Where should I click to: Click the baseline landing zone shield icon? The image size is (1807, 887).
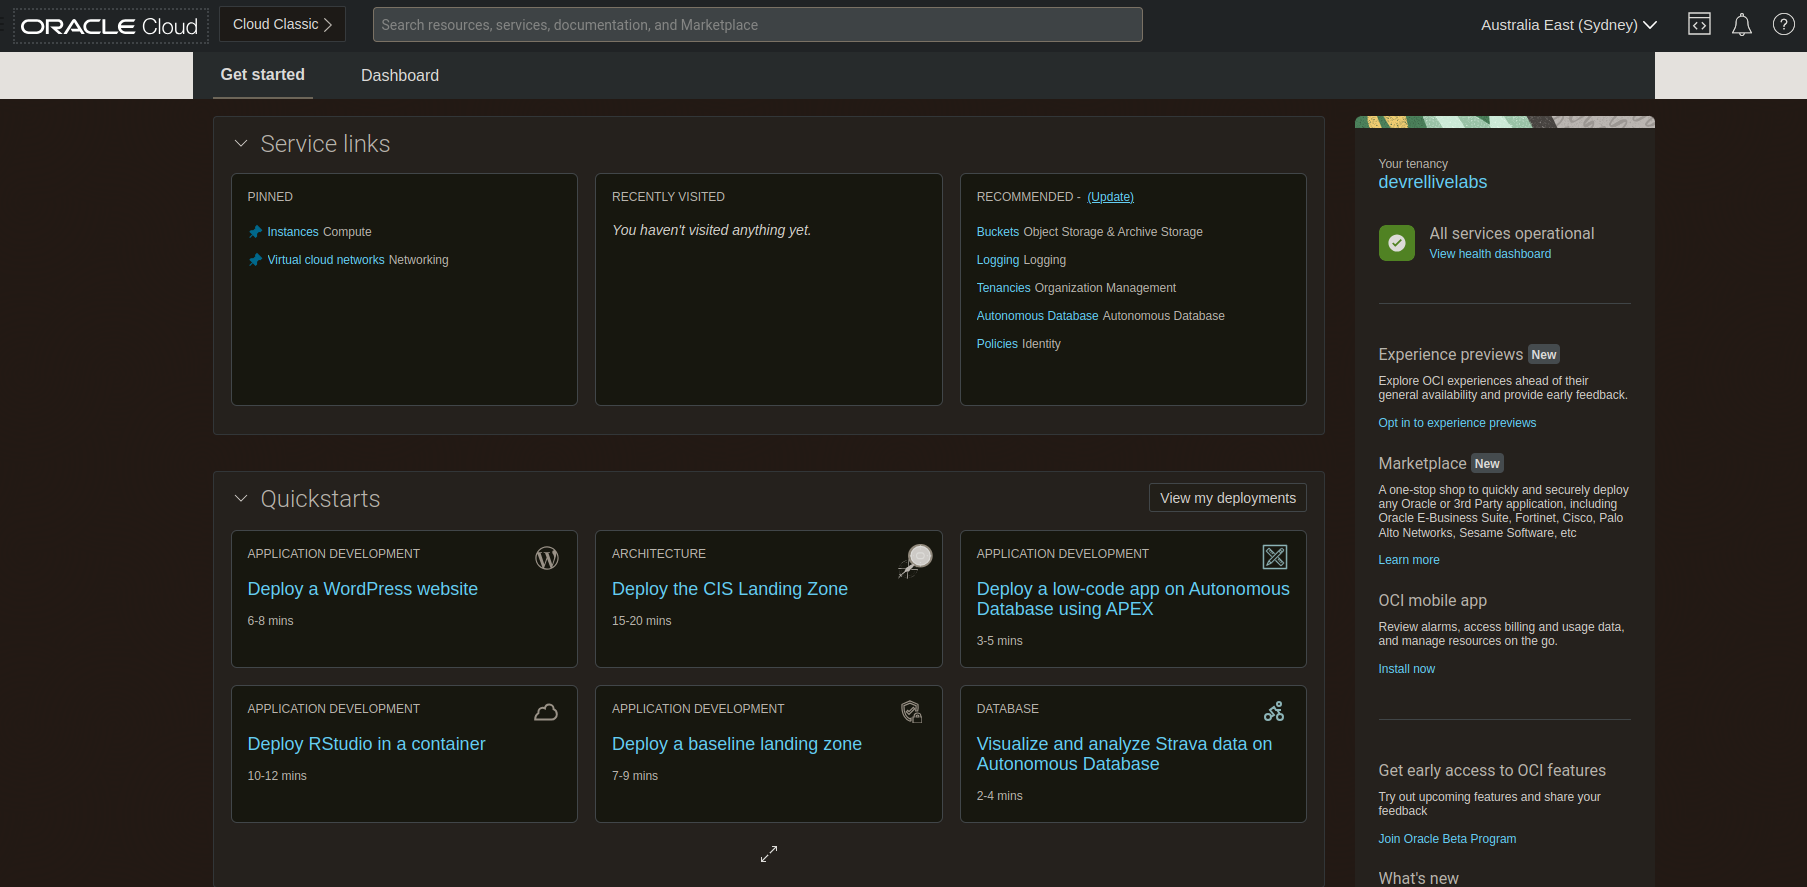(911, 712)
